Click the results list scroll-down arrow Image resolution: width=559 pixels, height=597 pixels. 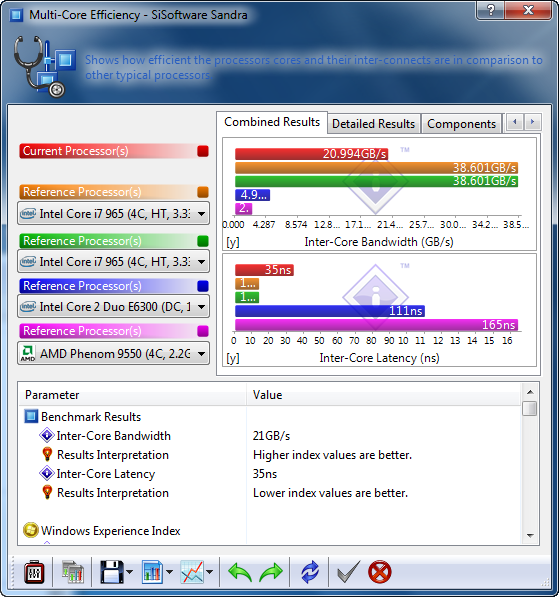click(530, 536)
